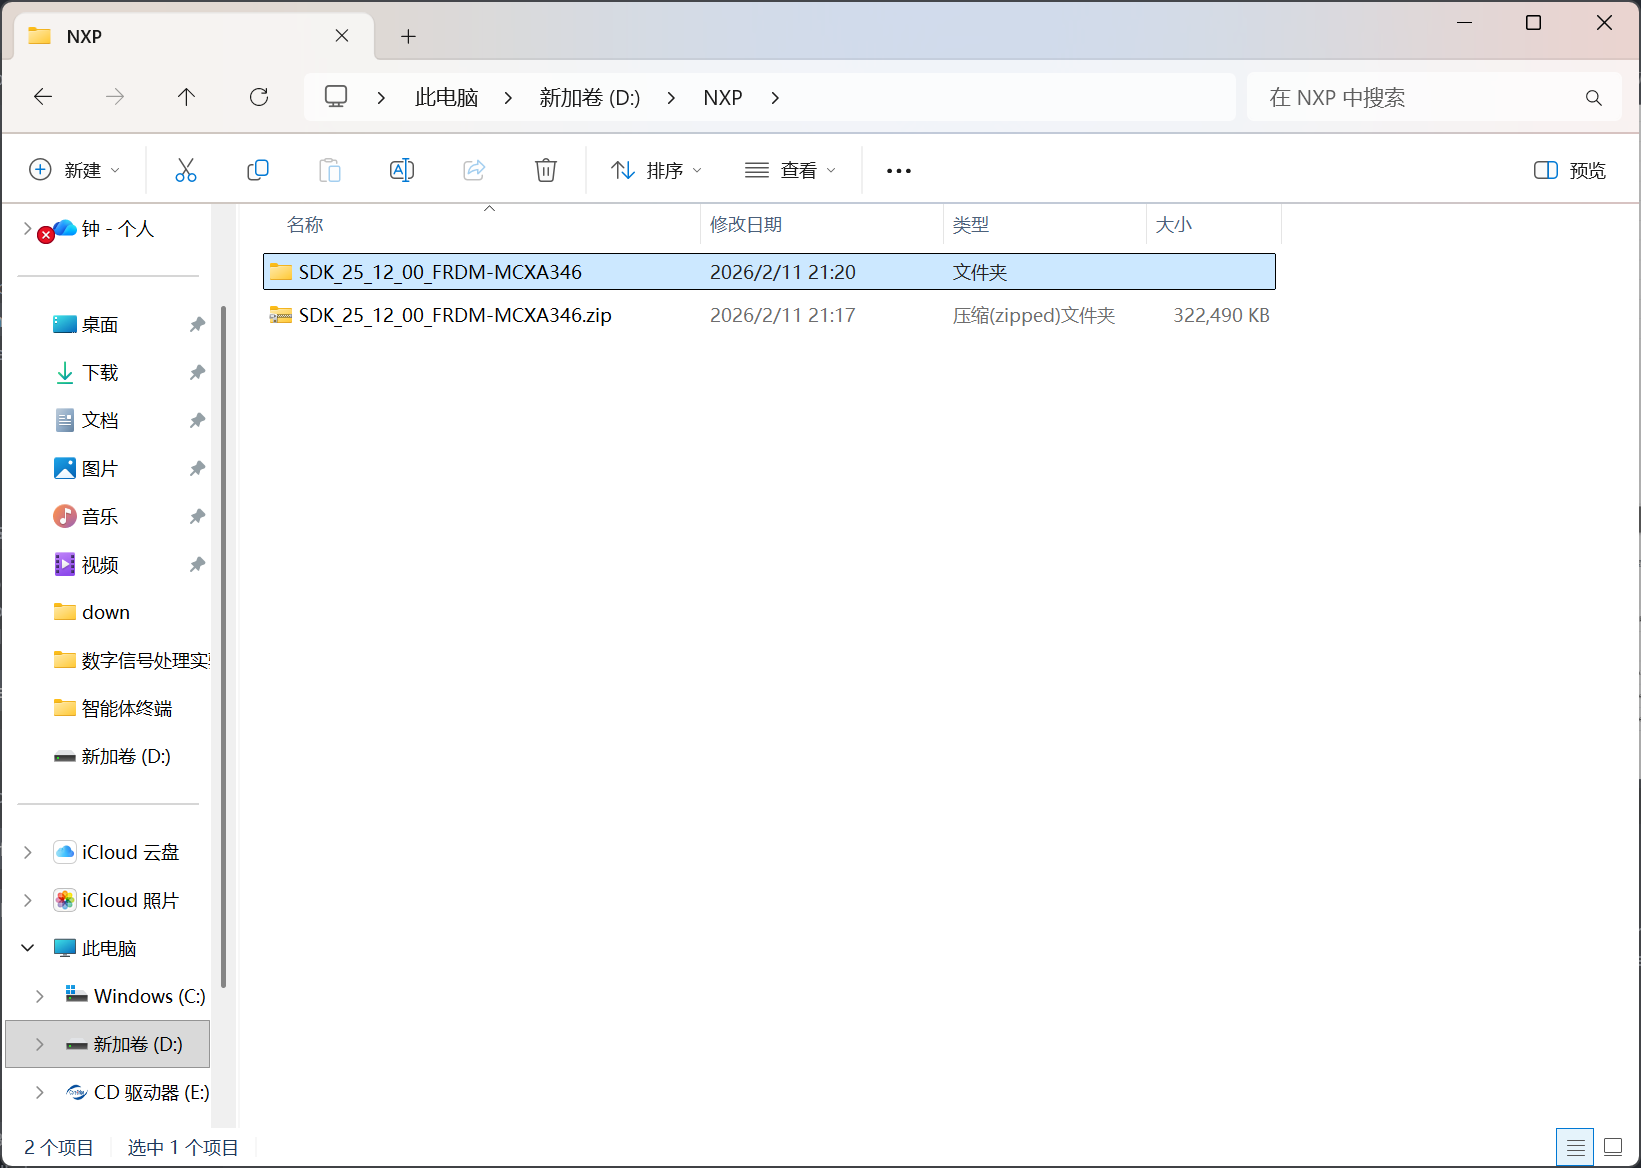Unpin 桌面 via its pin icon
This screenshot has height=1168, width=1641.
coord(197,325)
